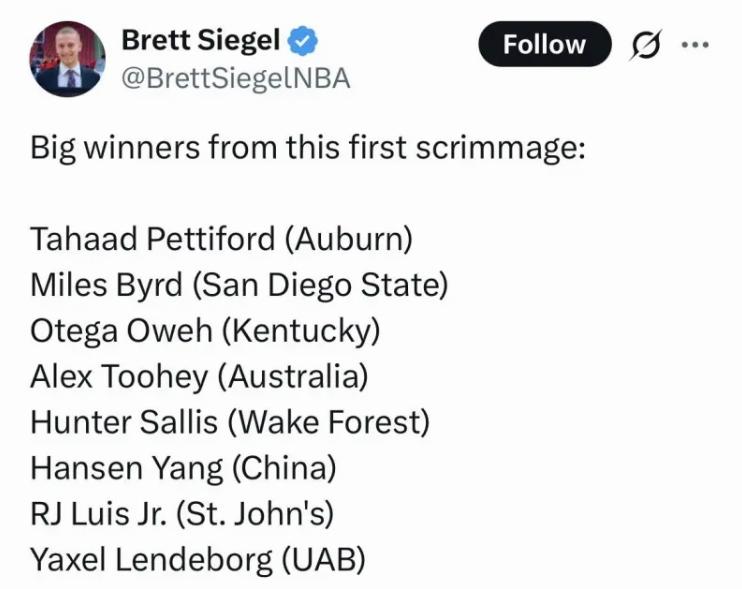Click the Yaxel Lendeborg name text
Viewport: 742px width, 589px height.
151,560
